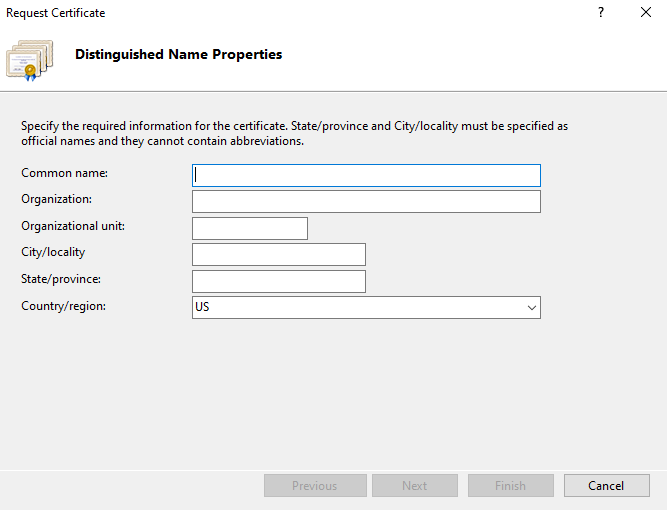Viewport: 667px width, 510px height.
Task: Click the 'Organizational unit:' label
Action: coord(73,226)
